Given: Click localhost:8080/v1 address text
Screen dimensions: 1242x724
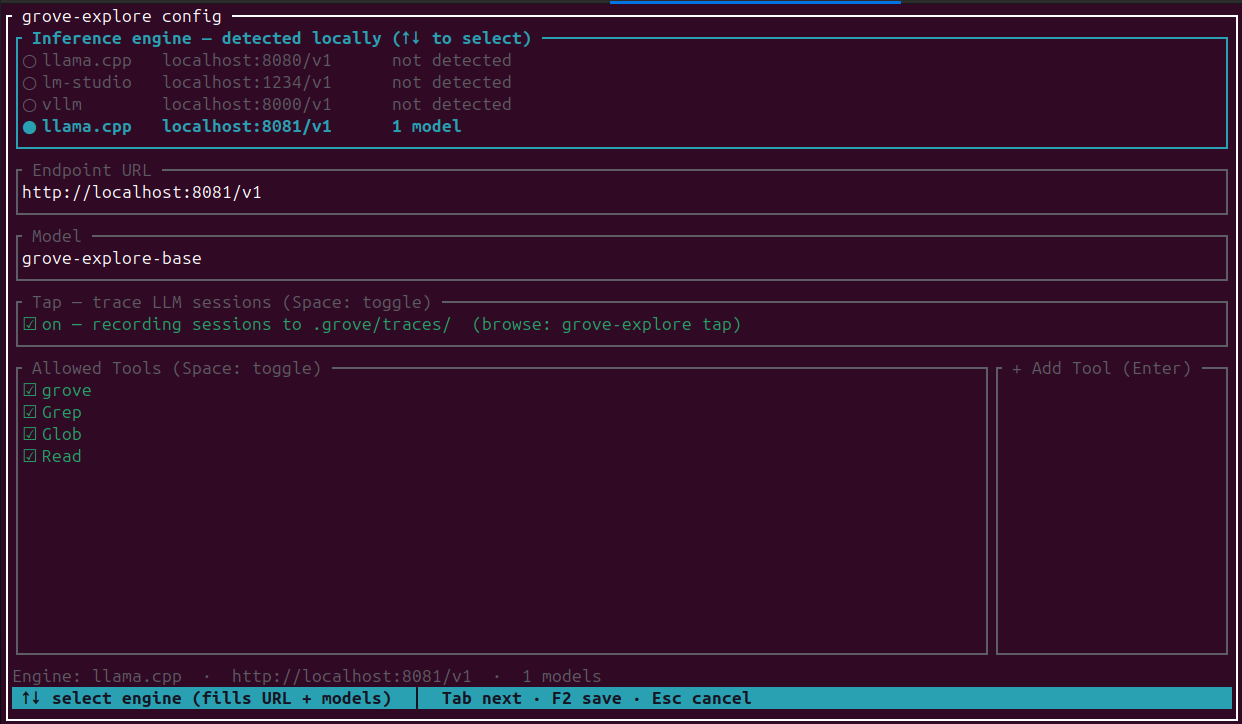Looking at the screenshot, I should click(x=247, y=61).
